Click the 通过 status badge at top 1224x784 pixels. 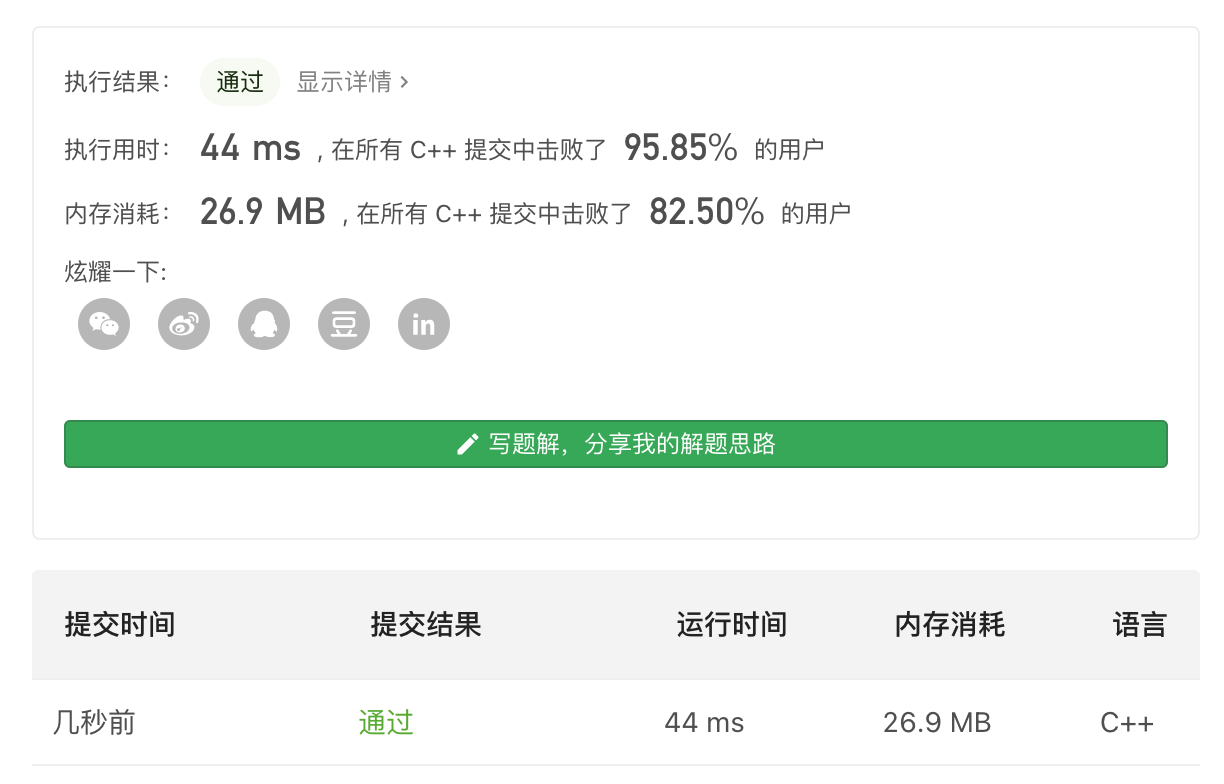tap(240, 82)
